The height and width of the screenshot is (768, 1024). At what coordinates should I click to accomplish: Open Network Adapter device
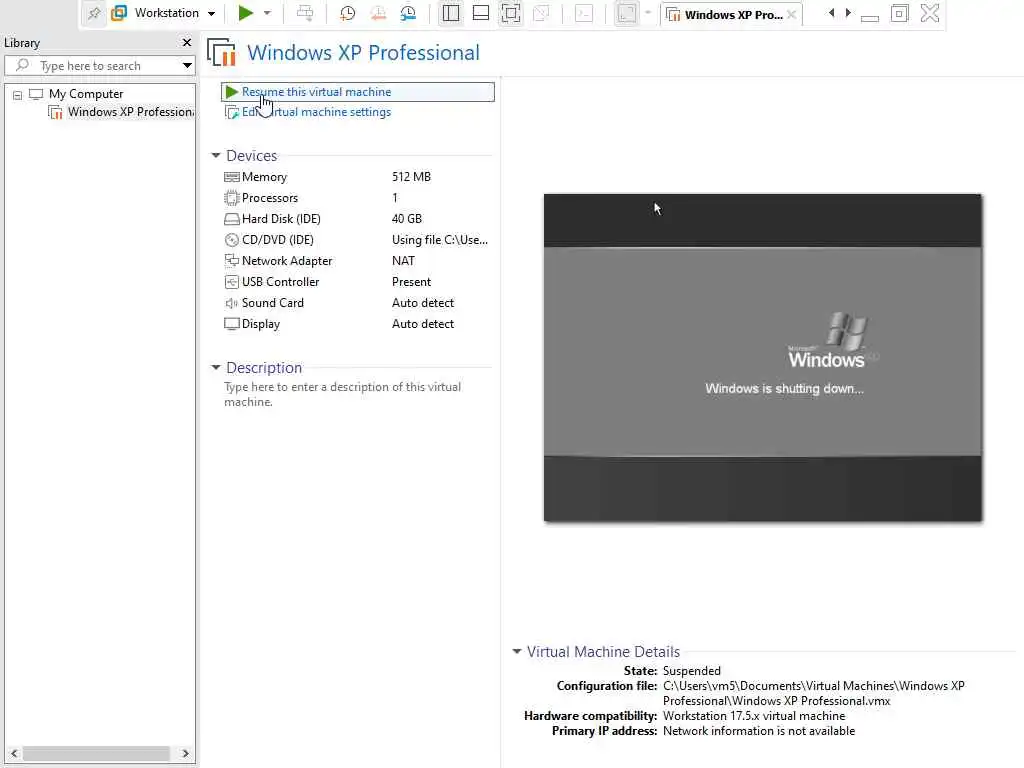coord(287,261)
